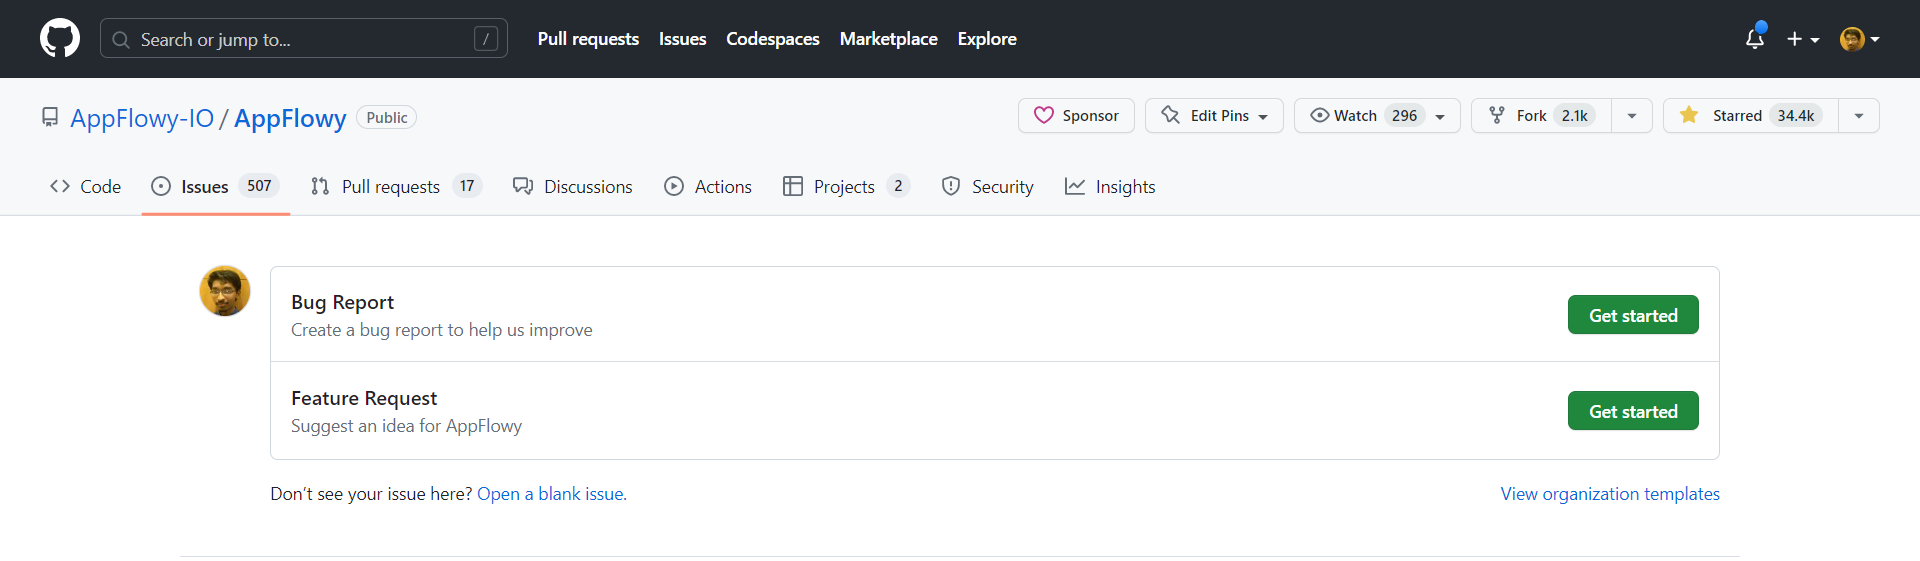Screen dimensions: 1920x561
Task: Click the Fork button
Action: [x=1541, y=116]
